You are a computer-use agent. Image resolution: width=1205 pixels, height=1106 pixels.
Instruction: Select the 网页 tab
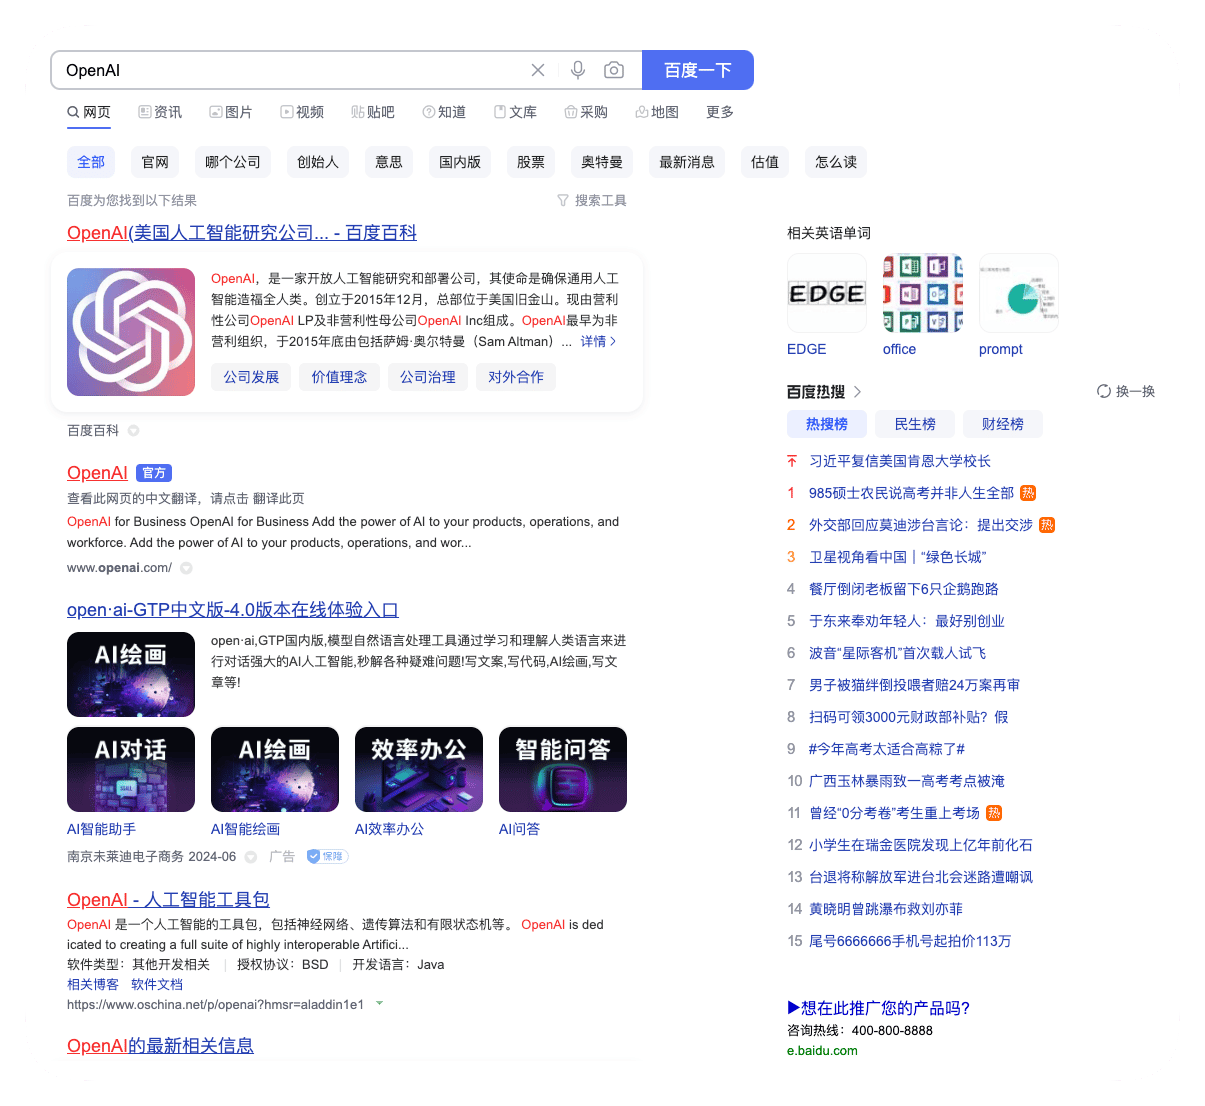(x=89, y=112)
